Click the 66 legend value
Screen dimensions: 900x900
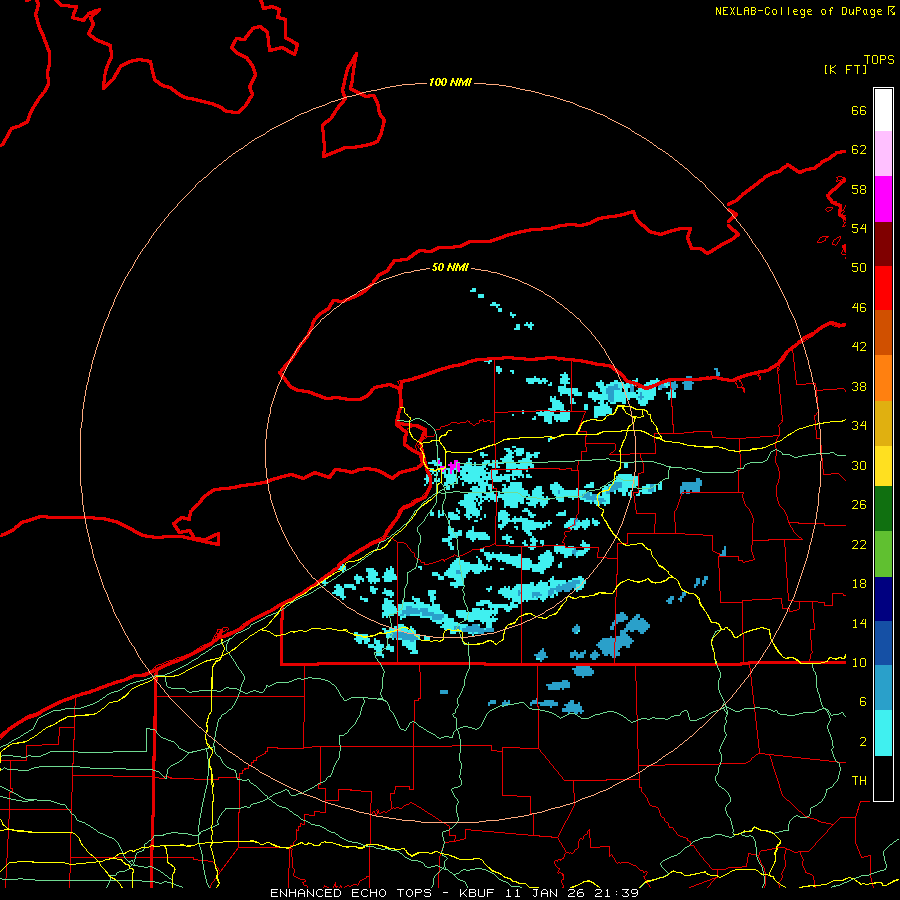tap(859, 110)
